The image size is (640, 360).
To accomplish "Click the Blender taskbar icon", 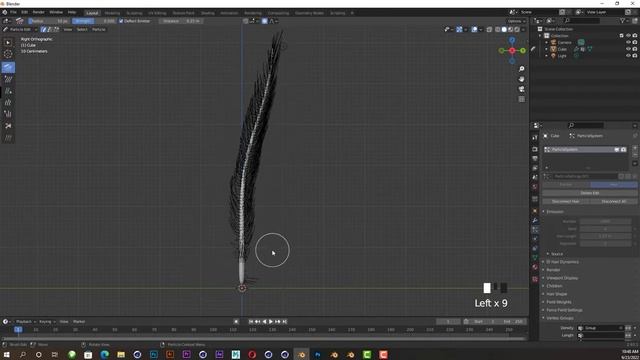I will click(x=301, y=355).
